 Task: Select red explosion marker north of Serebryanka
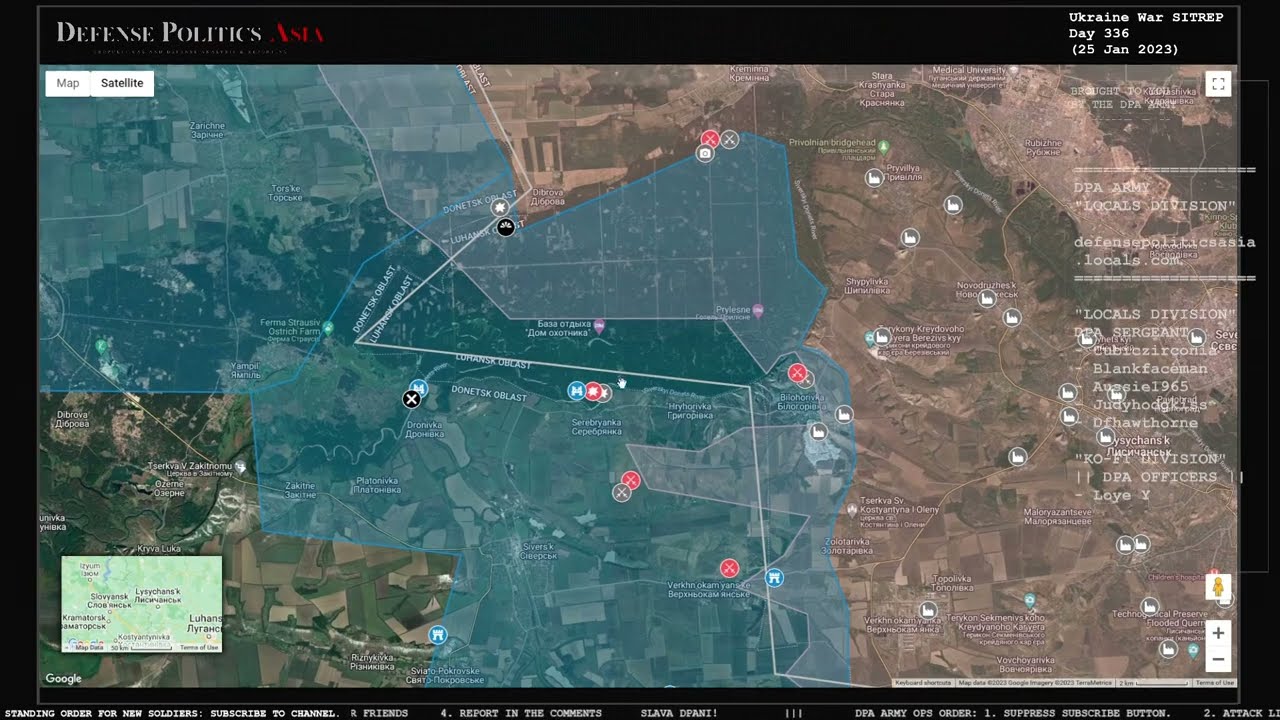[593, 391]
